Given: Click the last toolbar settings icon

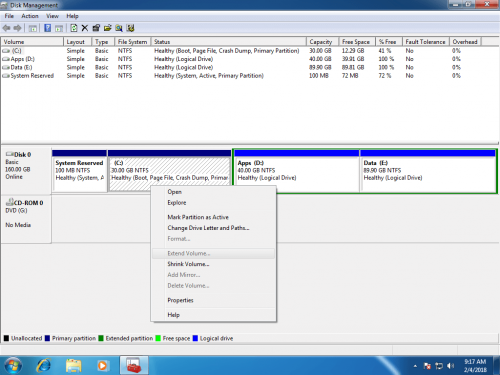Looking at the screenshot, I should [130, 28].
